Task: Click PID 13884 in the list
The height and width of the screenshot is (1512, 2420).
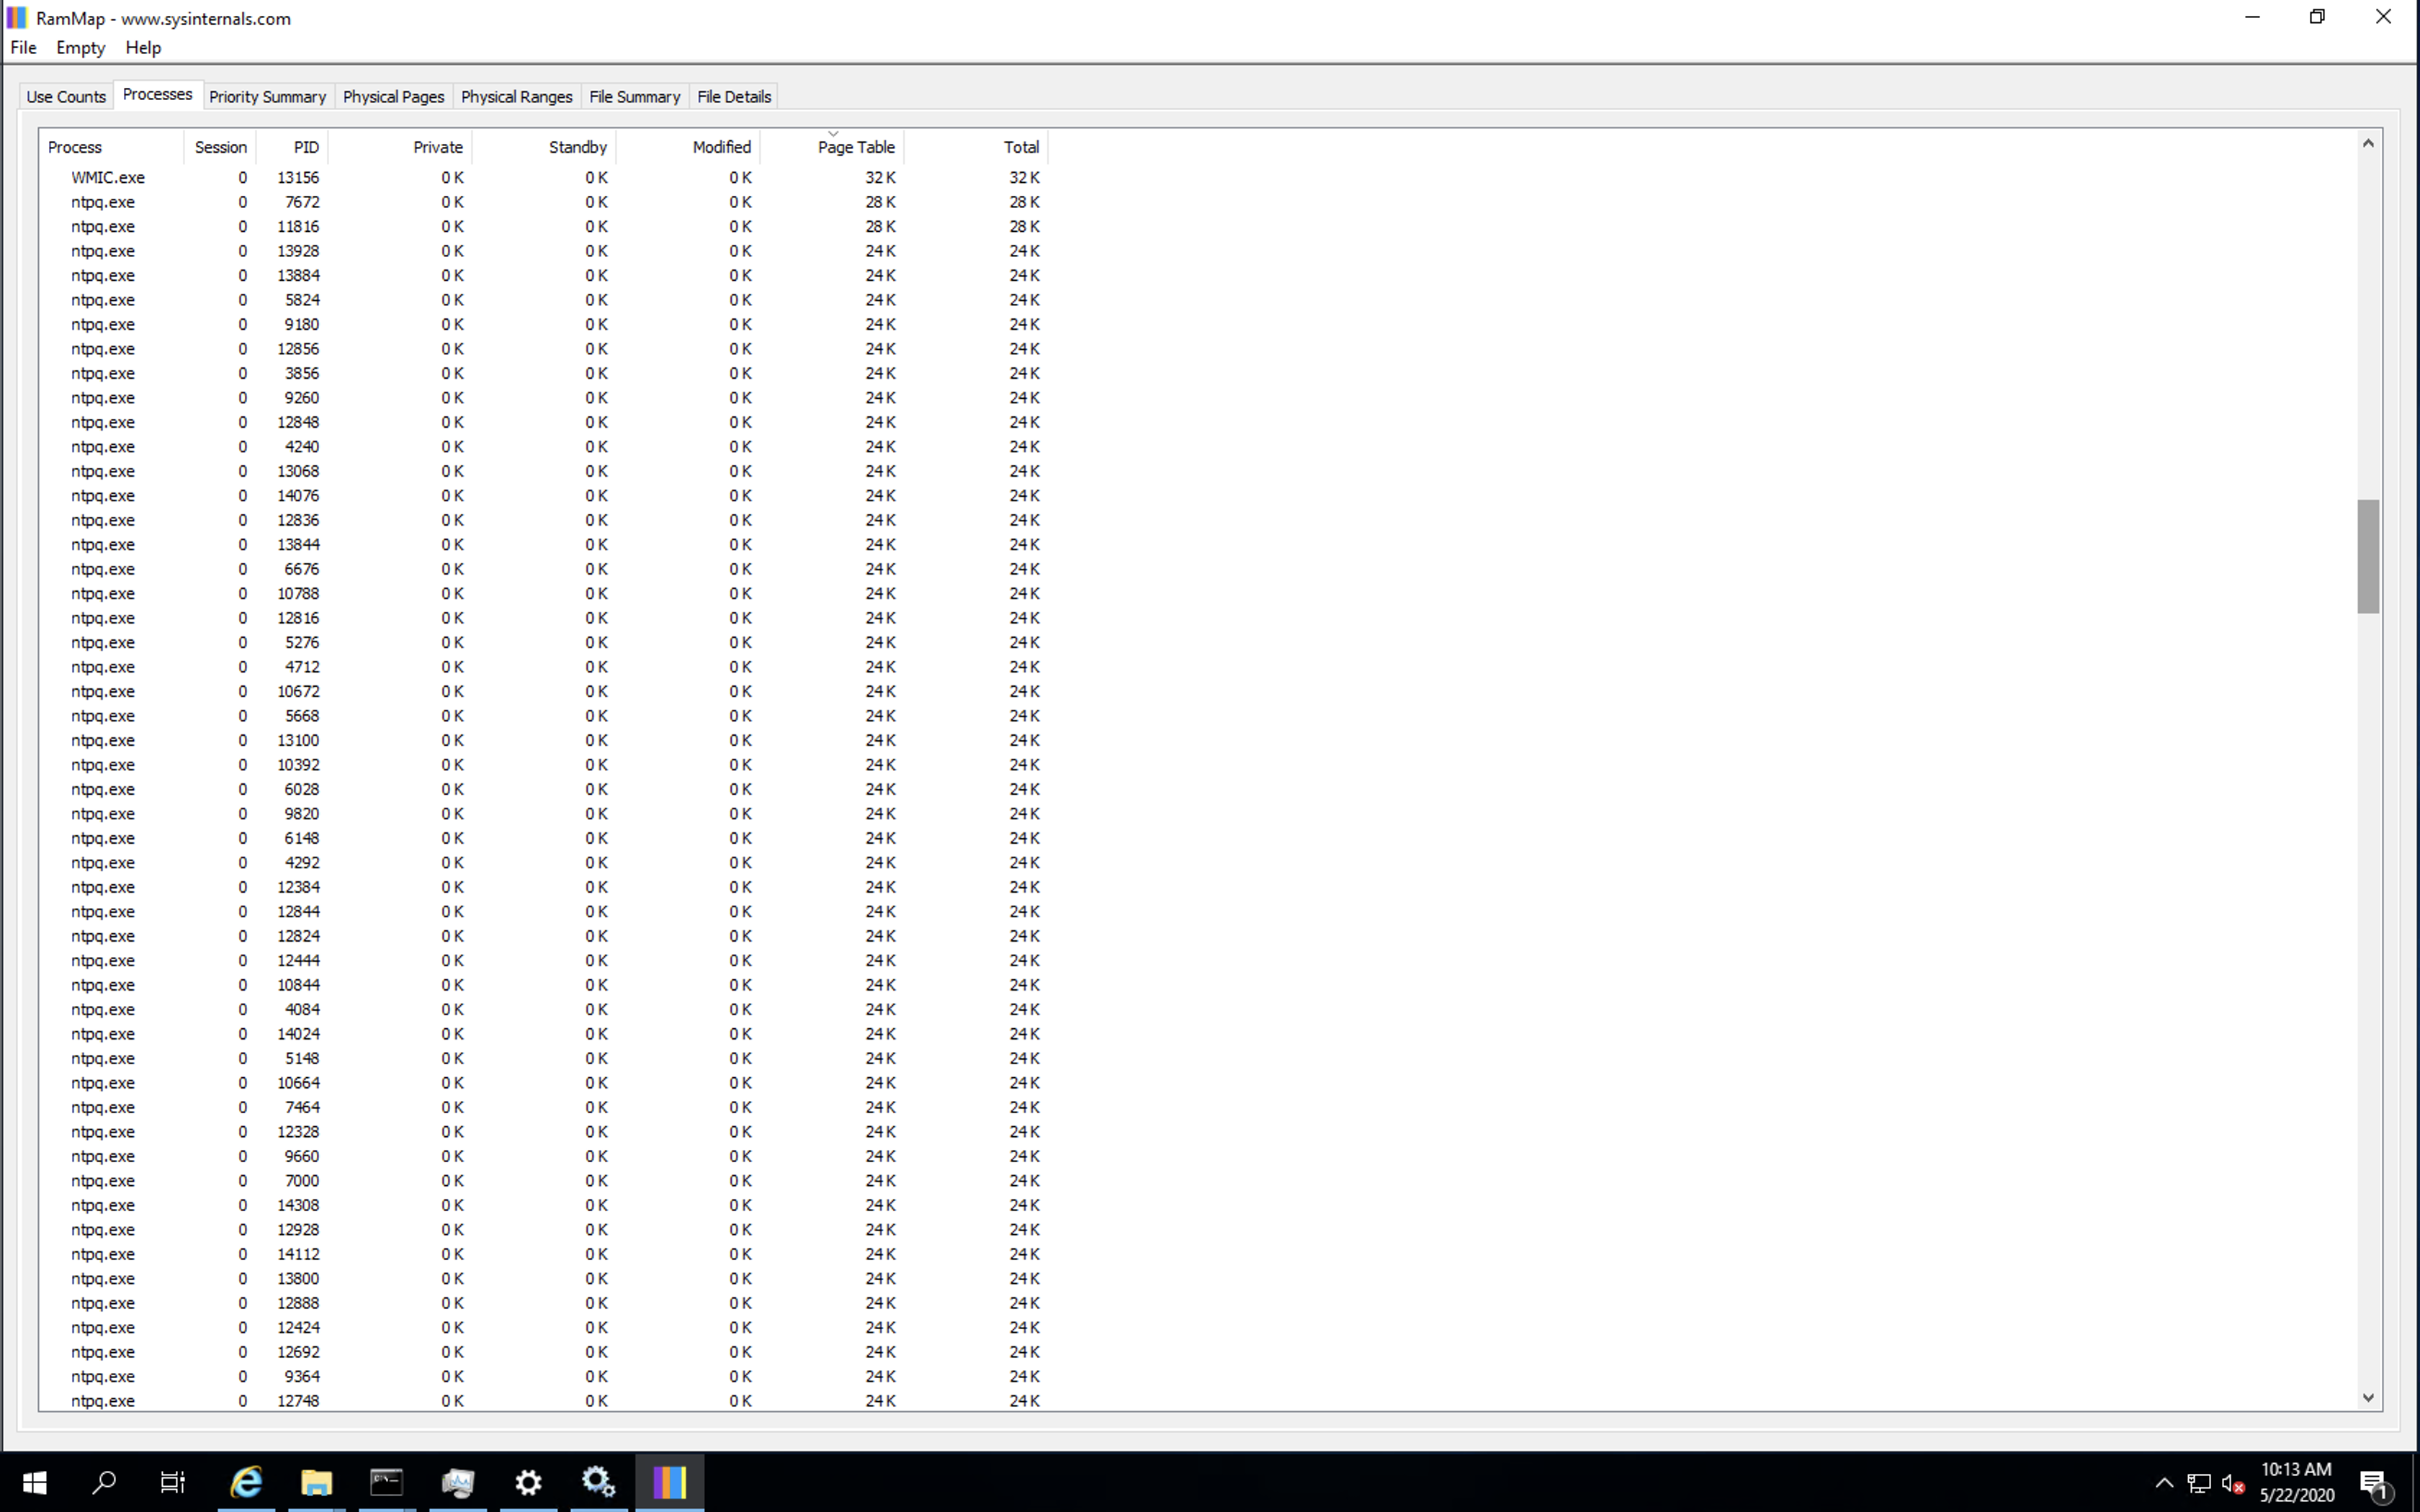Action: (x=298, y=275)
